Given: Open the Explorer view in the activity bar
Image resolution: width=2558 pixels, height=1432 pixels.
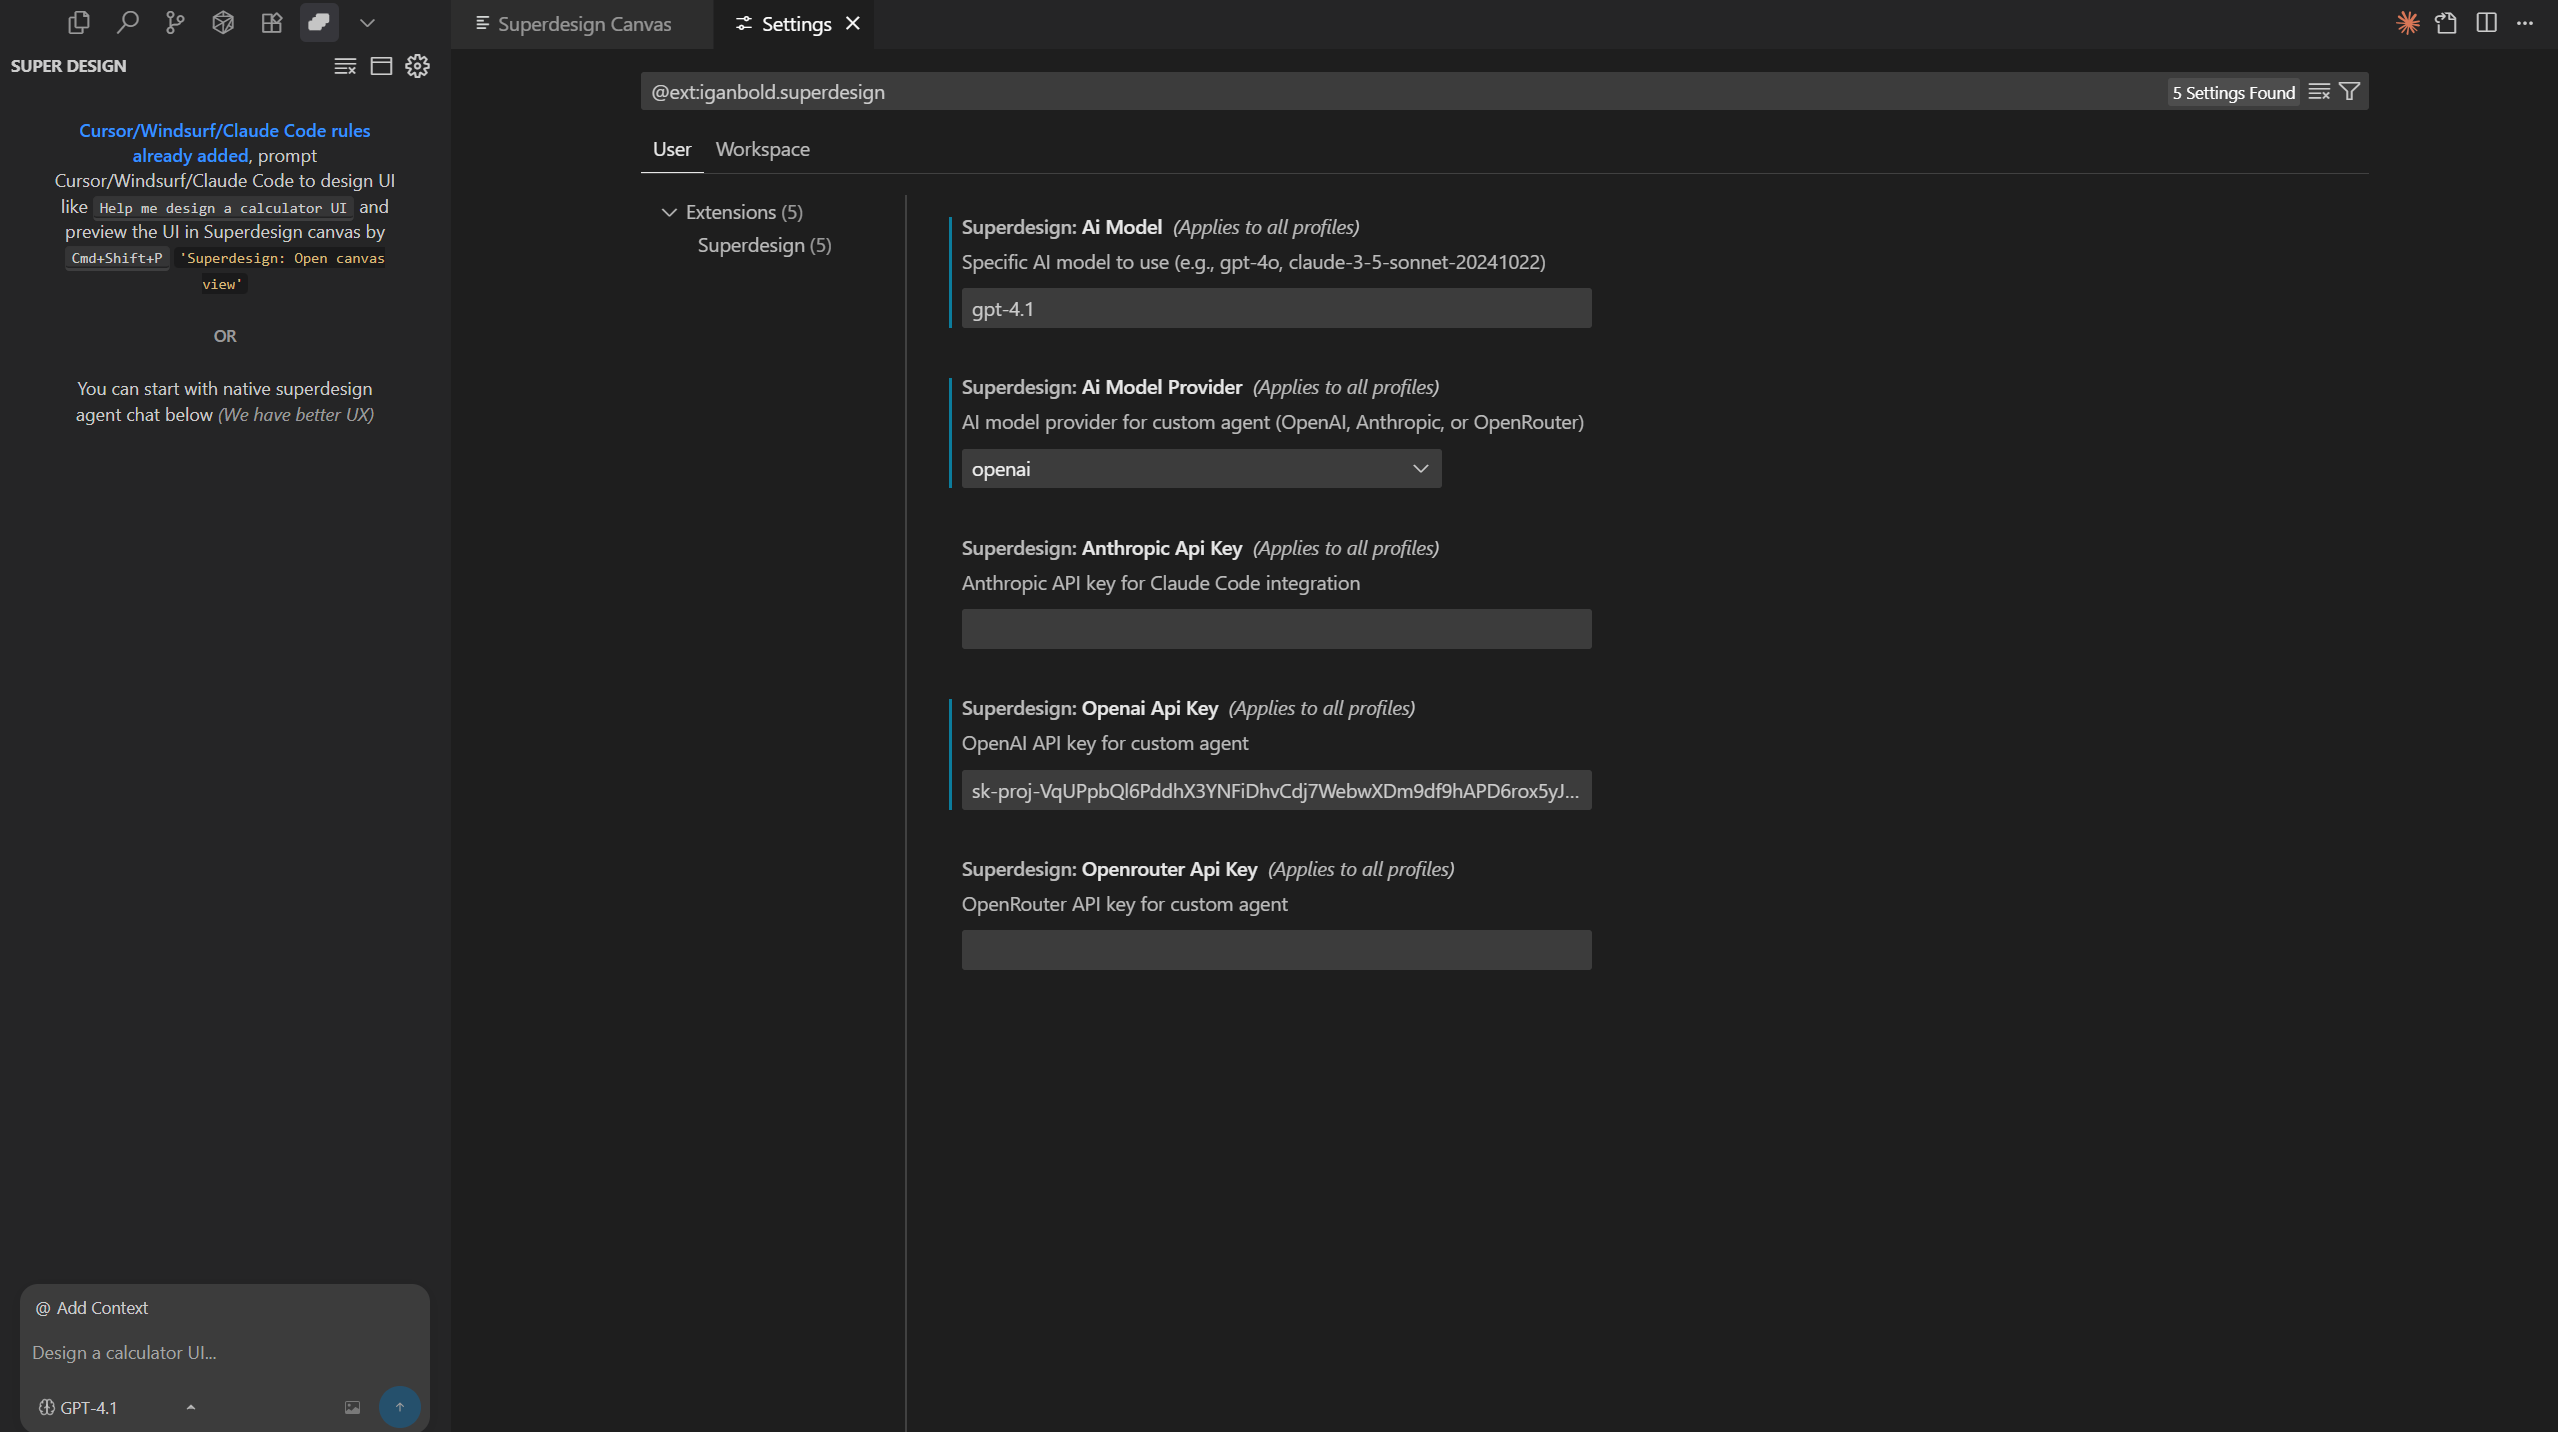Looking at the screenshot, I should (78, 23).
